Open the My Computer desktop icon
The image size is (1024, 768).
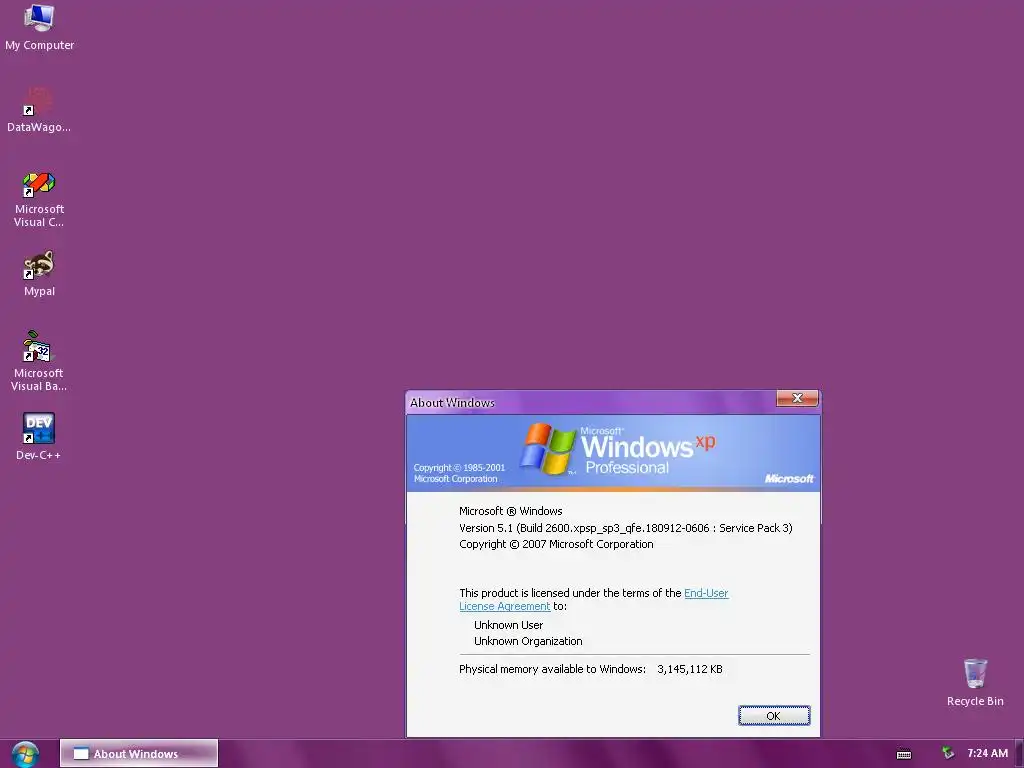pyautogui.click(x=39, y=26)
